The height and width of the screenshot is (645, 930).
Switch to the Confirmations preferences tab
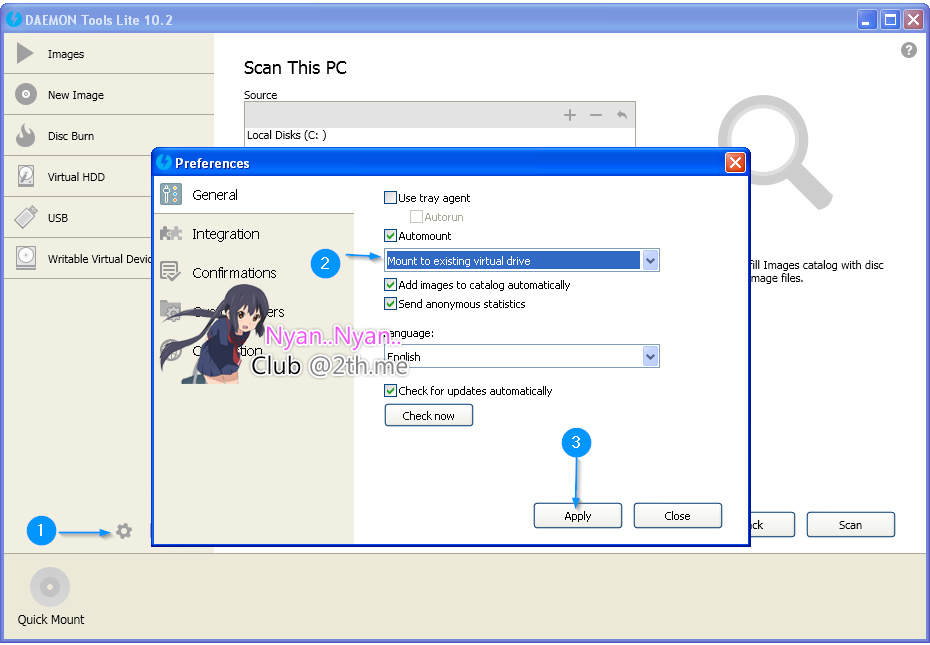pyautogui.click(x=254, y=272)
